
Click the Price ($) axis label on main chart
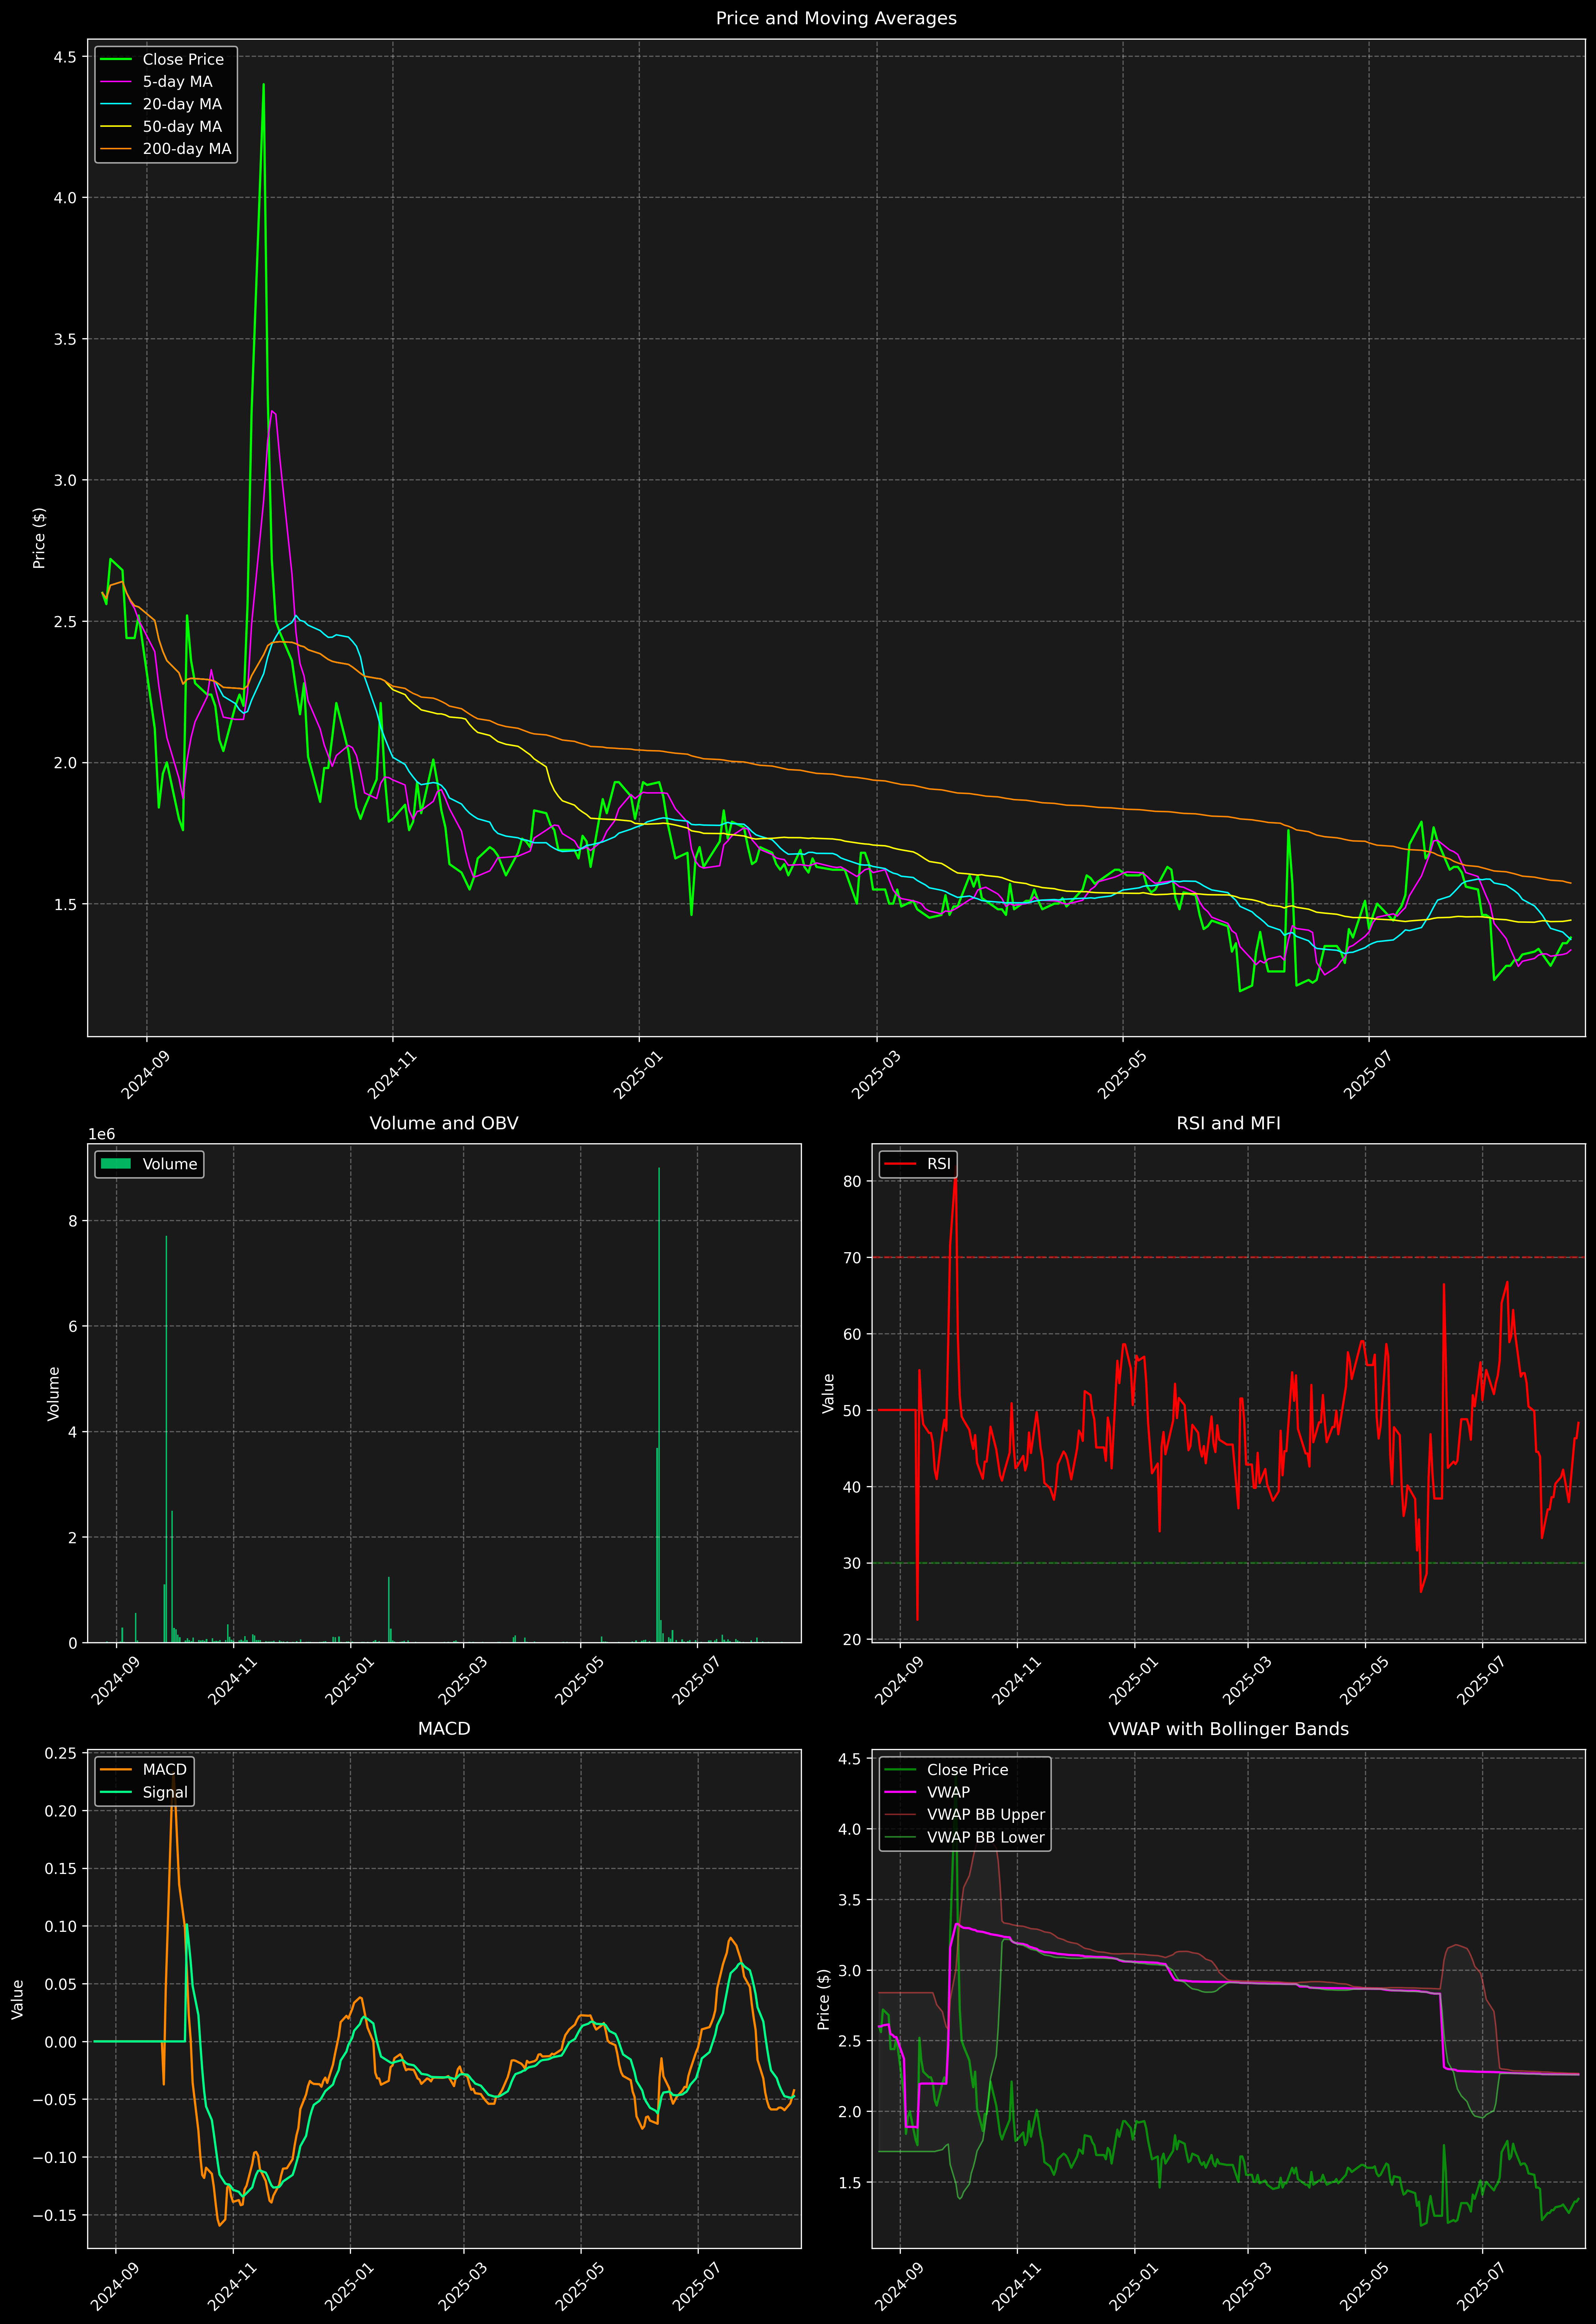pos(39,538)
